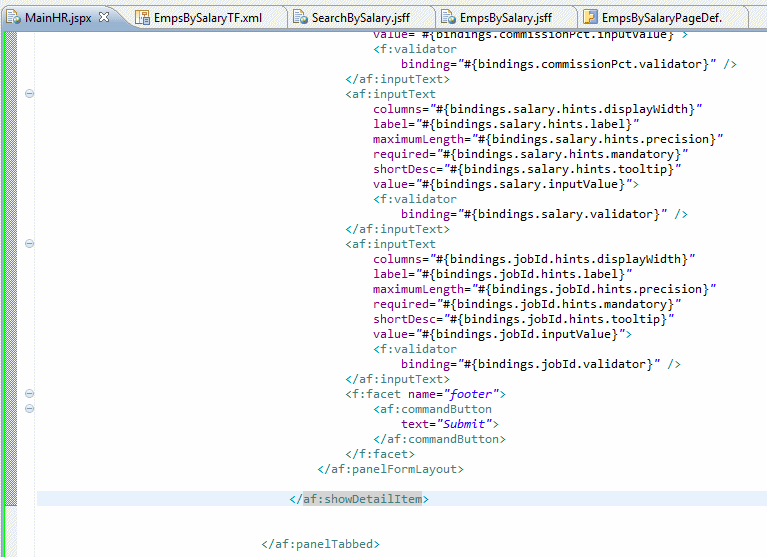The width and height of the screenshot is (767, 557).
Task: Click the opening f:facet tag
Action: pyautogui.click(x=425, y=394)
